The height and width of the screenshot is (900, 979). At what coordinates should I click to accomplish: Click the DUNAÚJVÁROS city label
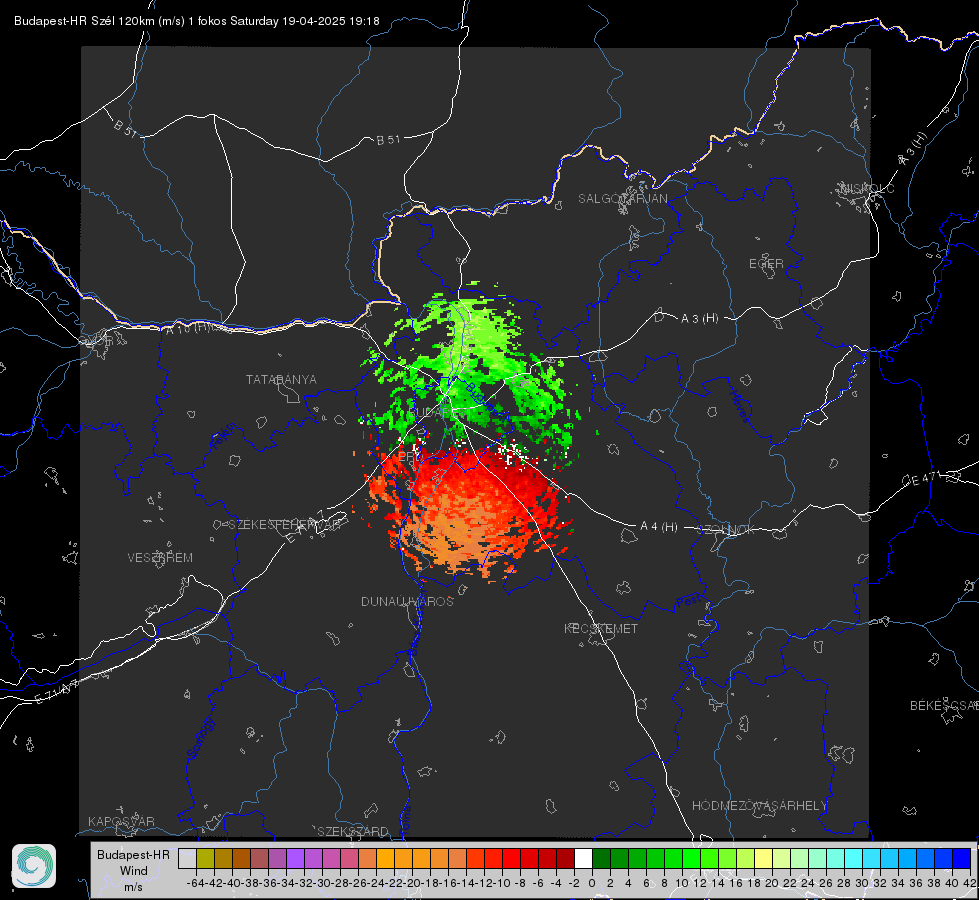click(407, 601)
